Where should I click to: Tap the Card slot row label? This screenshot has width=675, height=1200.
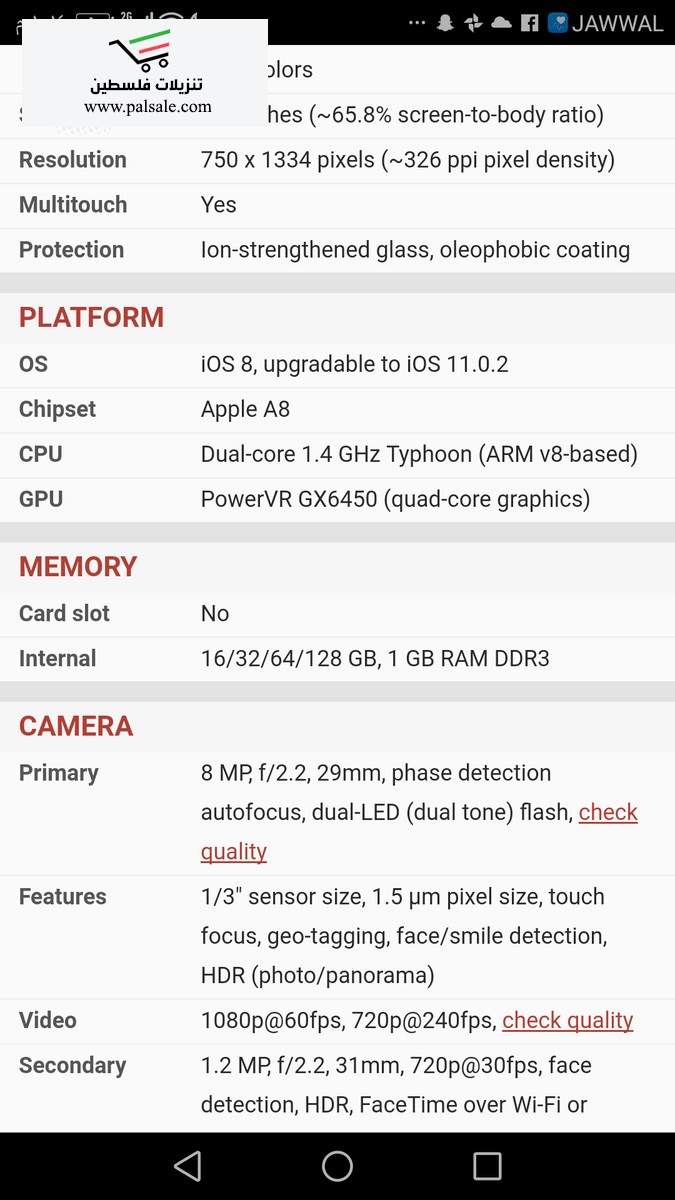64,613
